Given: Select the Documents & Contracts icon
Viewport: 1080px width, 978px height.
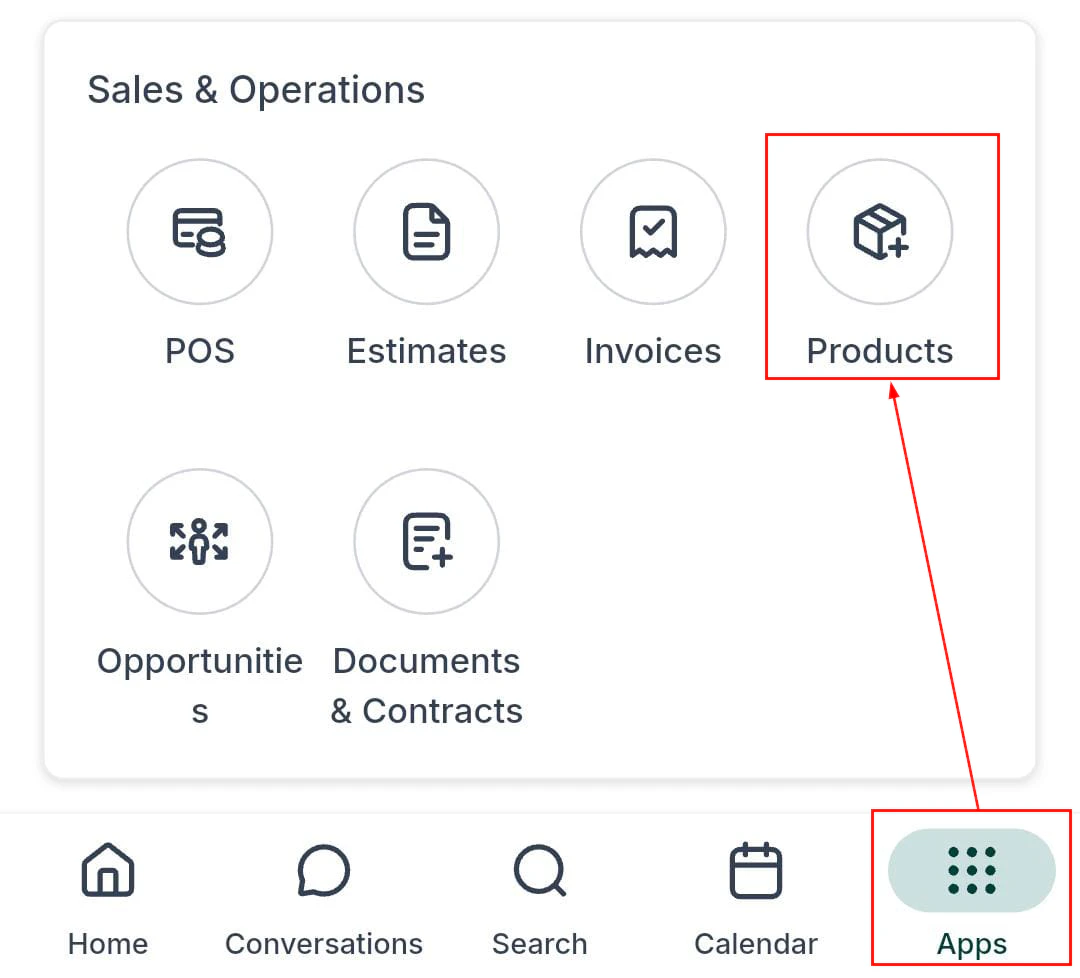Looking at the screenshot, I should point(426,541).
